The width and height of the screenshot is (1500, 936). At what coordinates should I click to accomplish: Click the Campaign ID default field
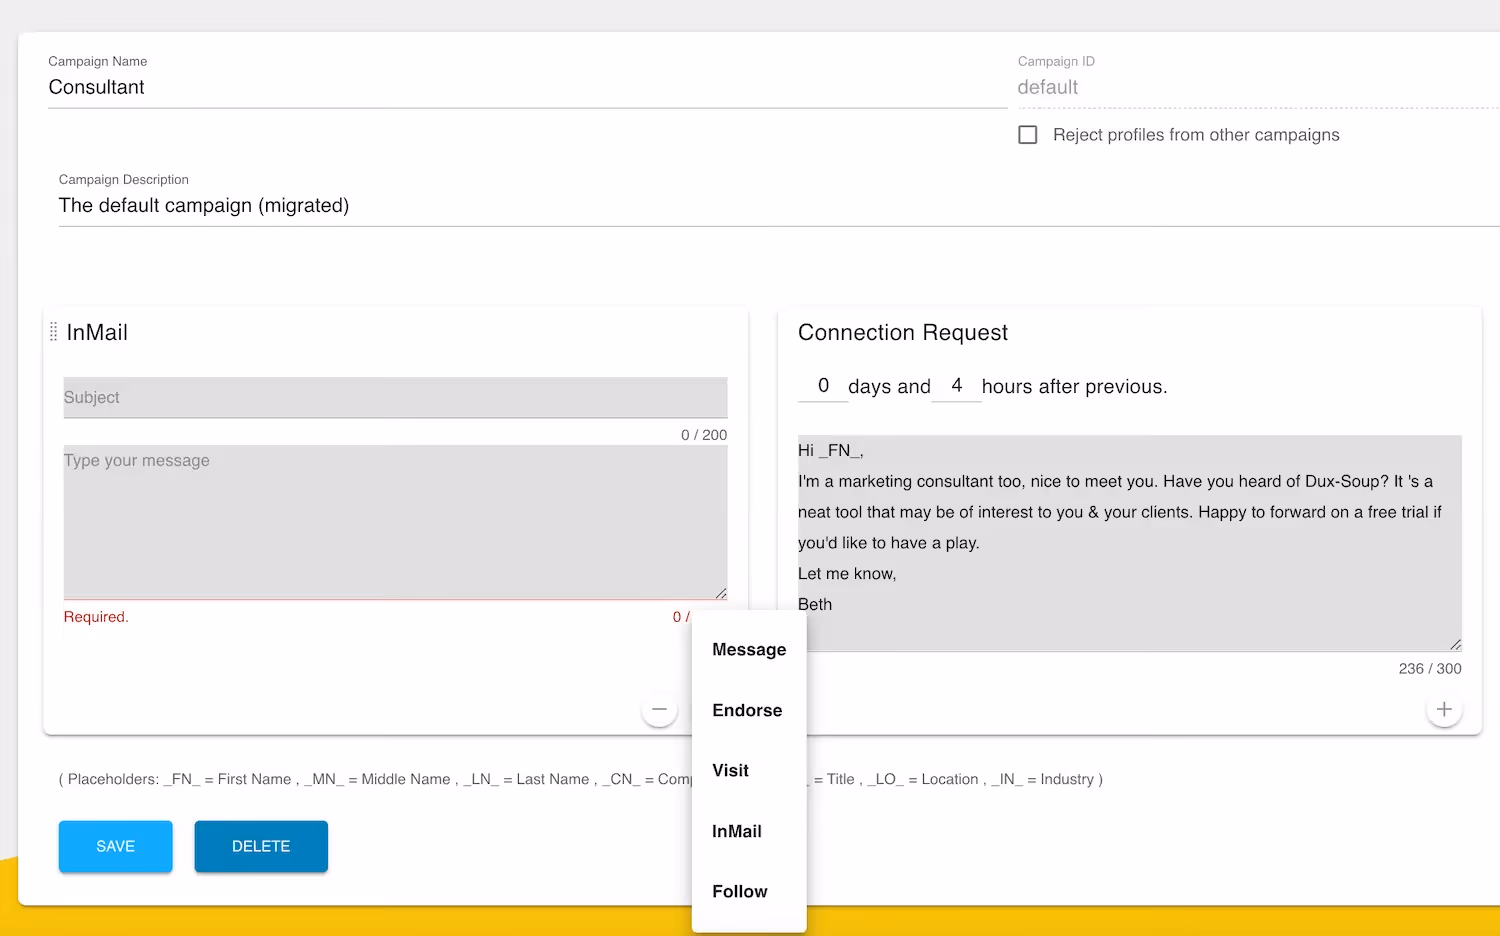(1258, 88)
